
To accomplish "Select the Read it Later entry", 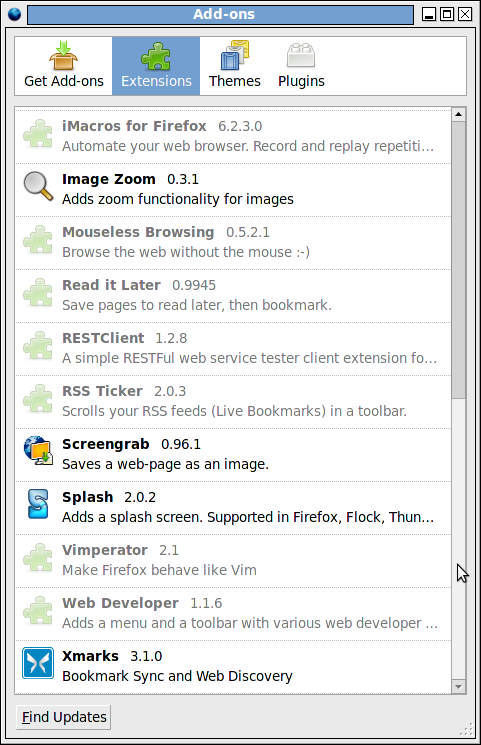I will (x=233, y=296).
